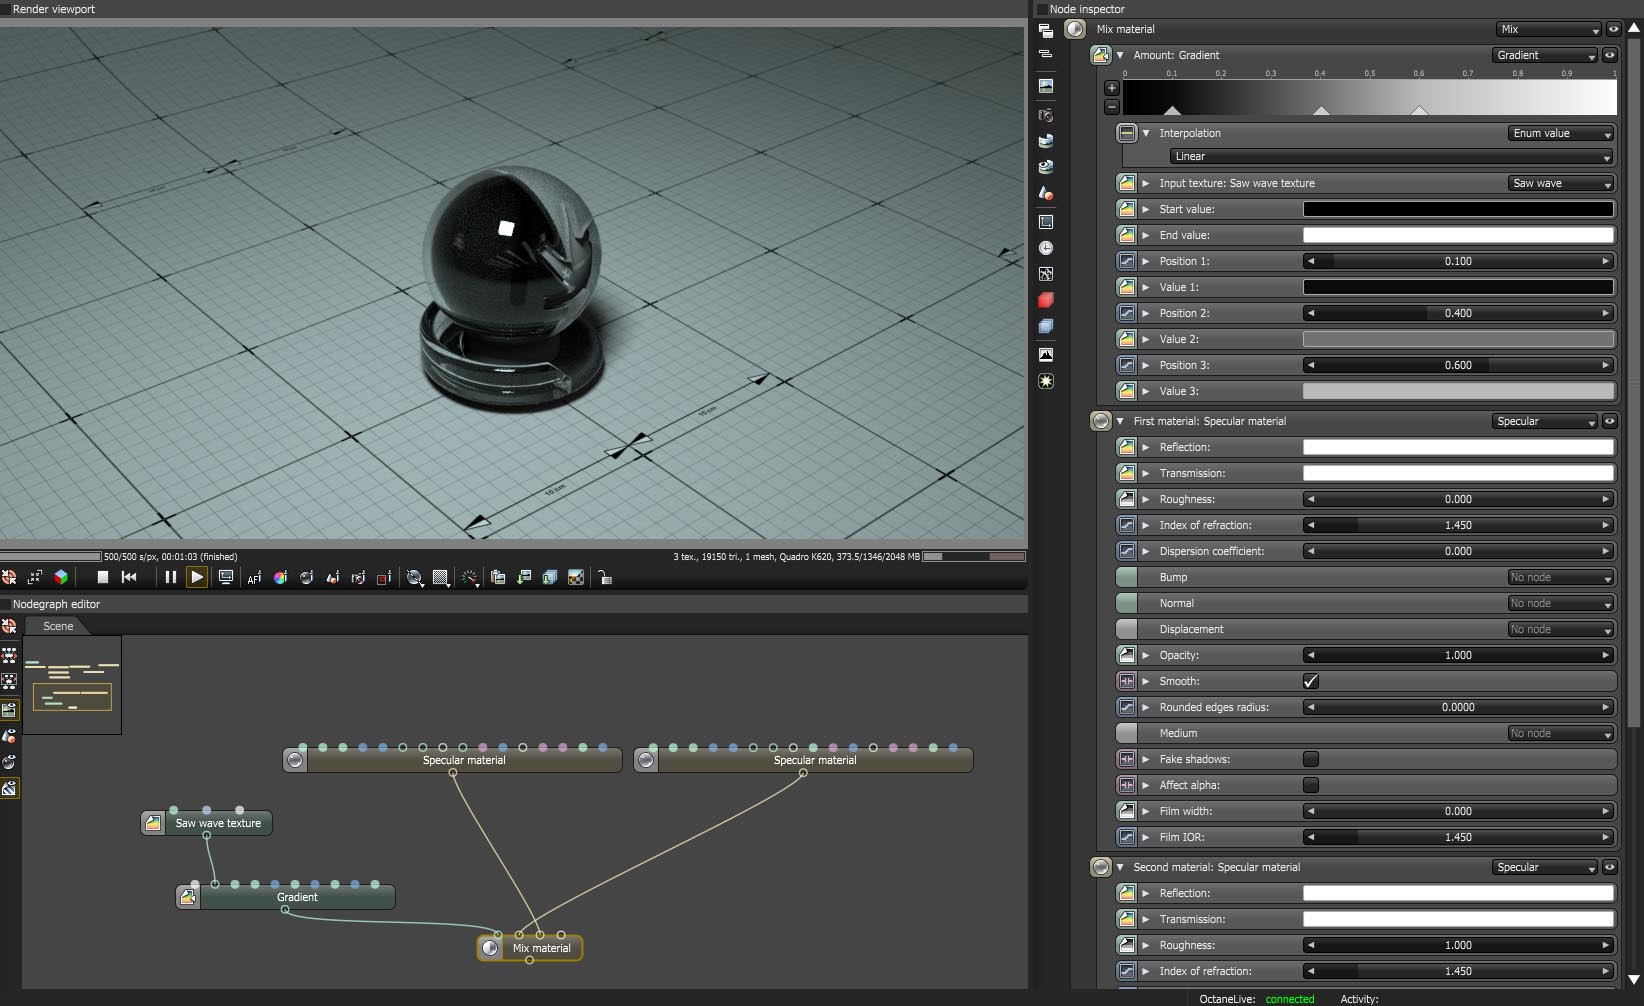Image resolution: width=1644 pixels, height=1006 pixels.
Task: Click the Start value color swatch
Action: pos(1458,209)
